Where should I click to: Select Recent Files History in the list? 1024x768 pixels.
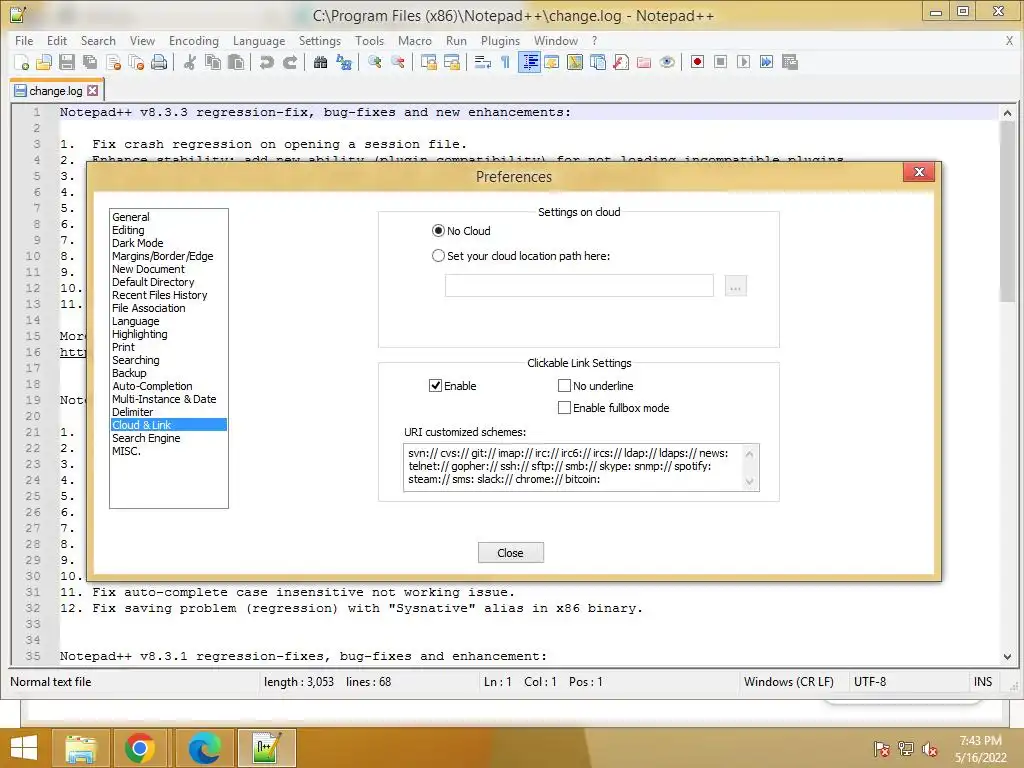click(159, 295)
